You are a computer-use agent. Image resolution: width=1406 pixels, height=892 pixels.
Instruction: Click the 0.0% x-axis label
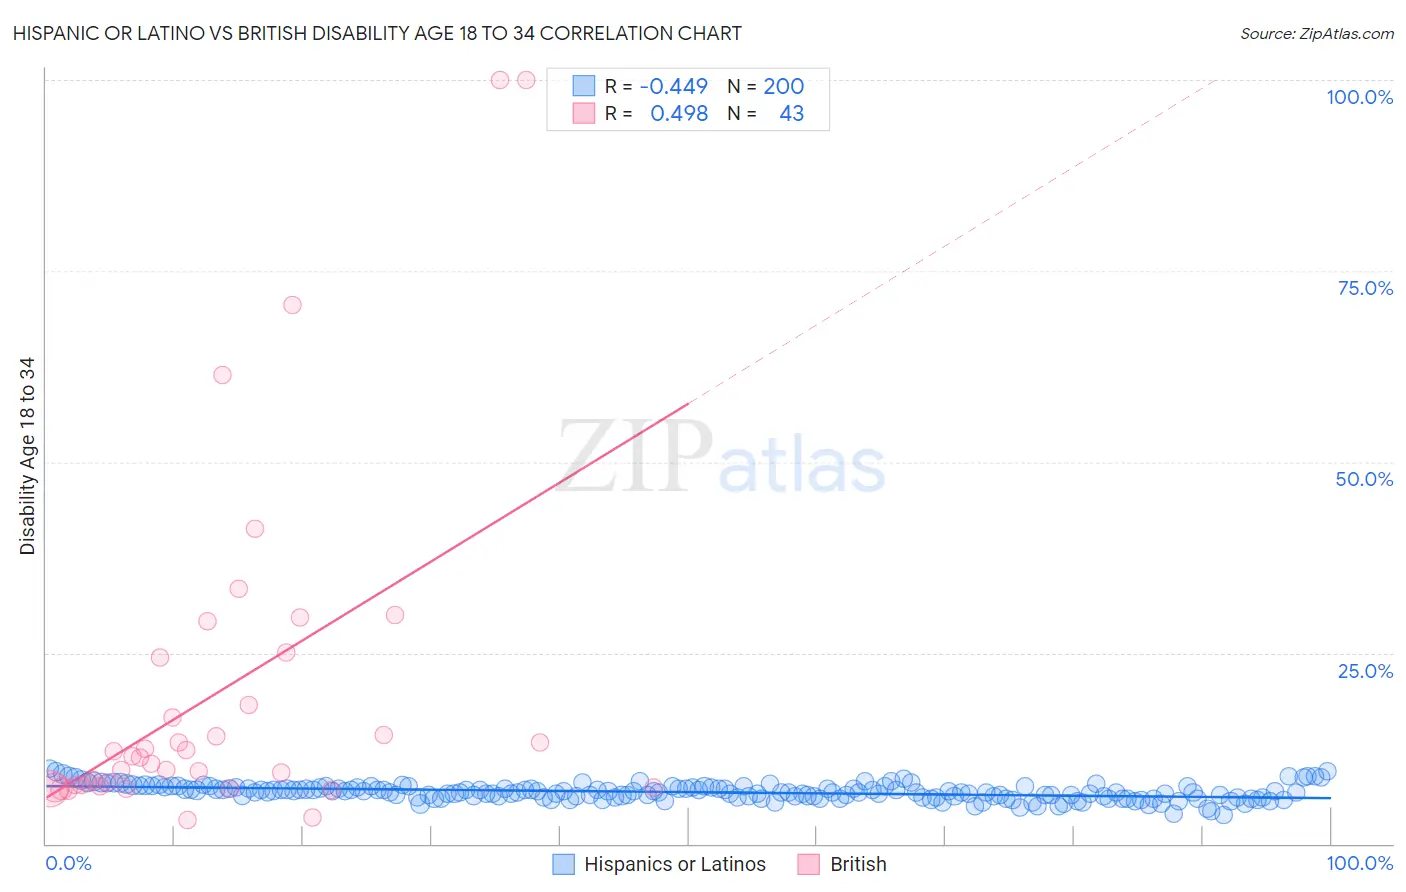68,863
